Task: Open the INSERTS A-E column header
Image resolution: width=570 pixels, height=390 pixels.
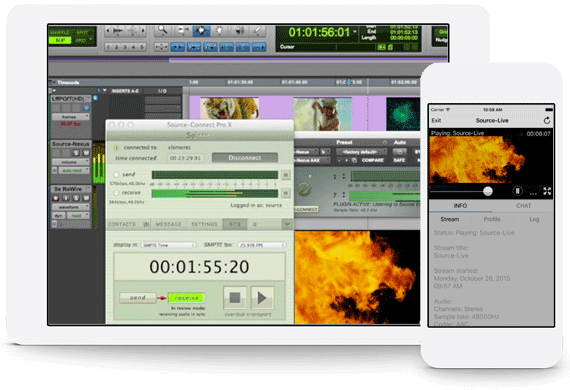Action: [125, 91]
